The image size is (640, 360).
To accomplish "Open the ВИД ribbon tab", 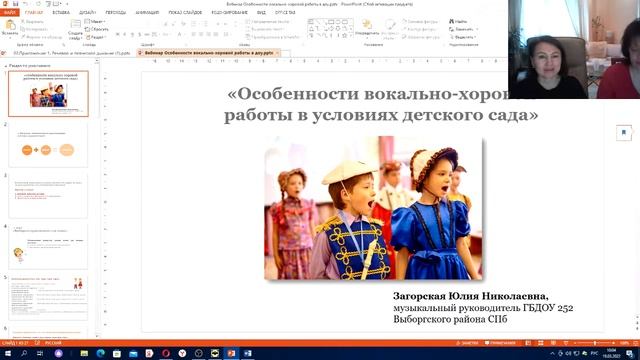I will click(x=261, y=13).
